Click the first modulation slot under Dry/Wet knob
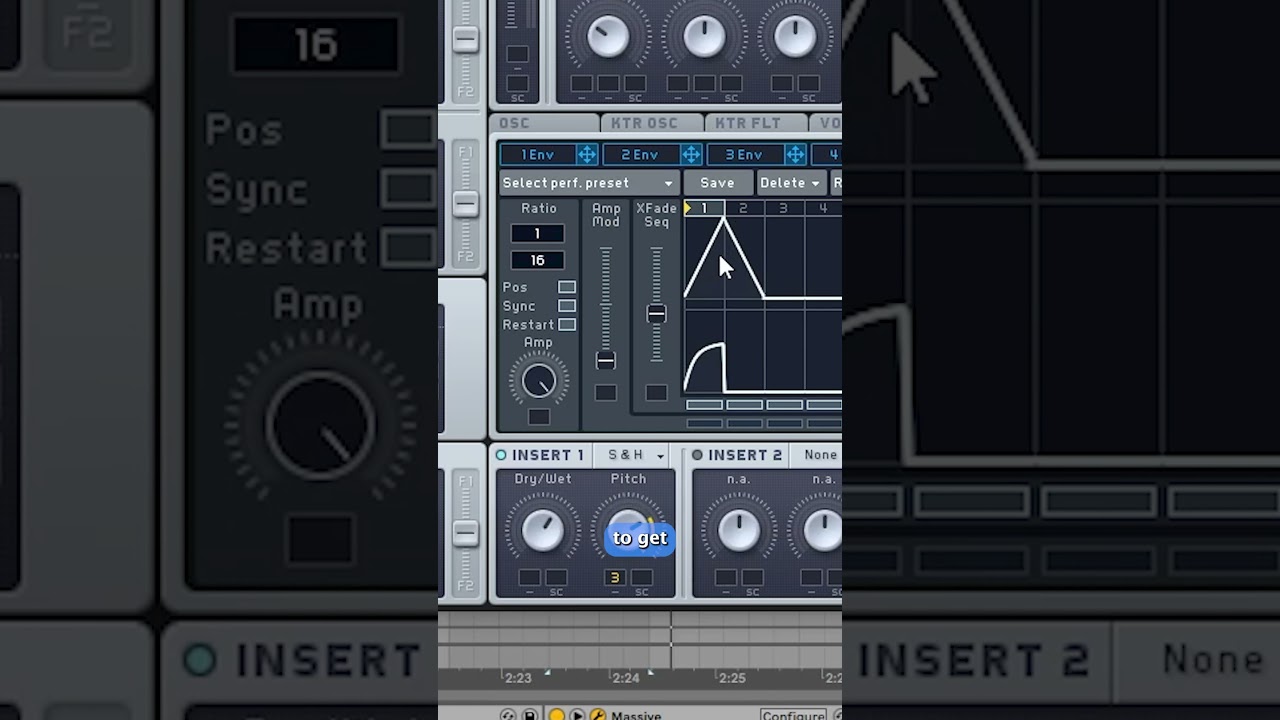This screenshot has width=1280, height=720. [x=529, y=577]
